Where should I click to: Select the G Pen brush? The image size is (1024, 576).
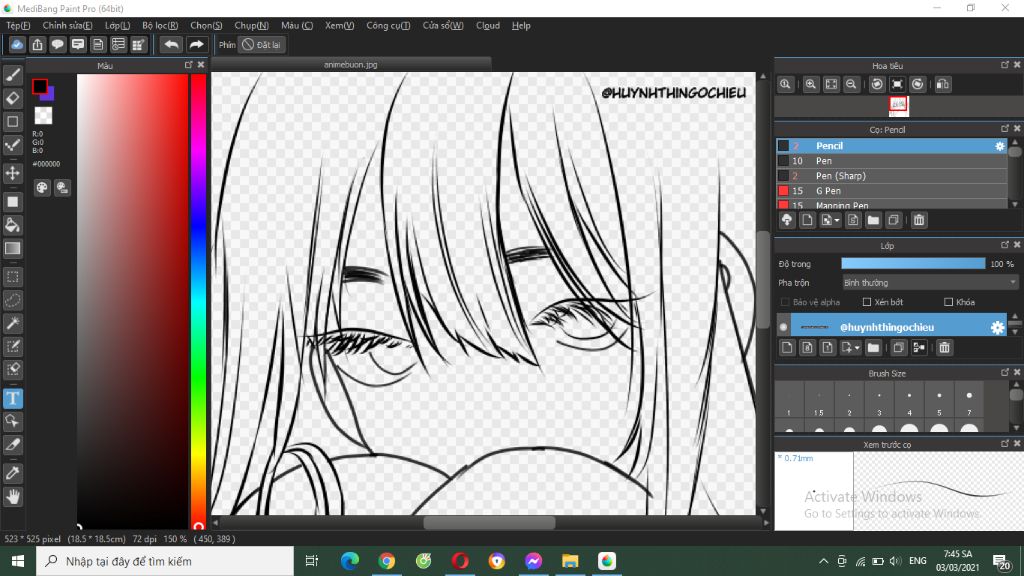coord(892,191)
